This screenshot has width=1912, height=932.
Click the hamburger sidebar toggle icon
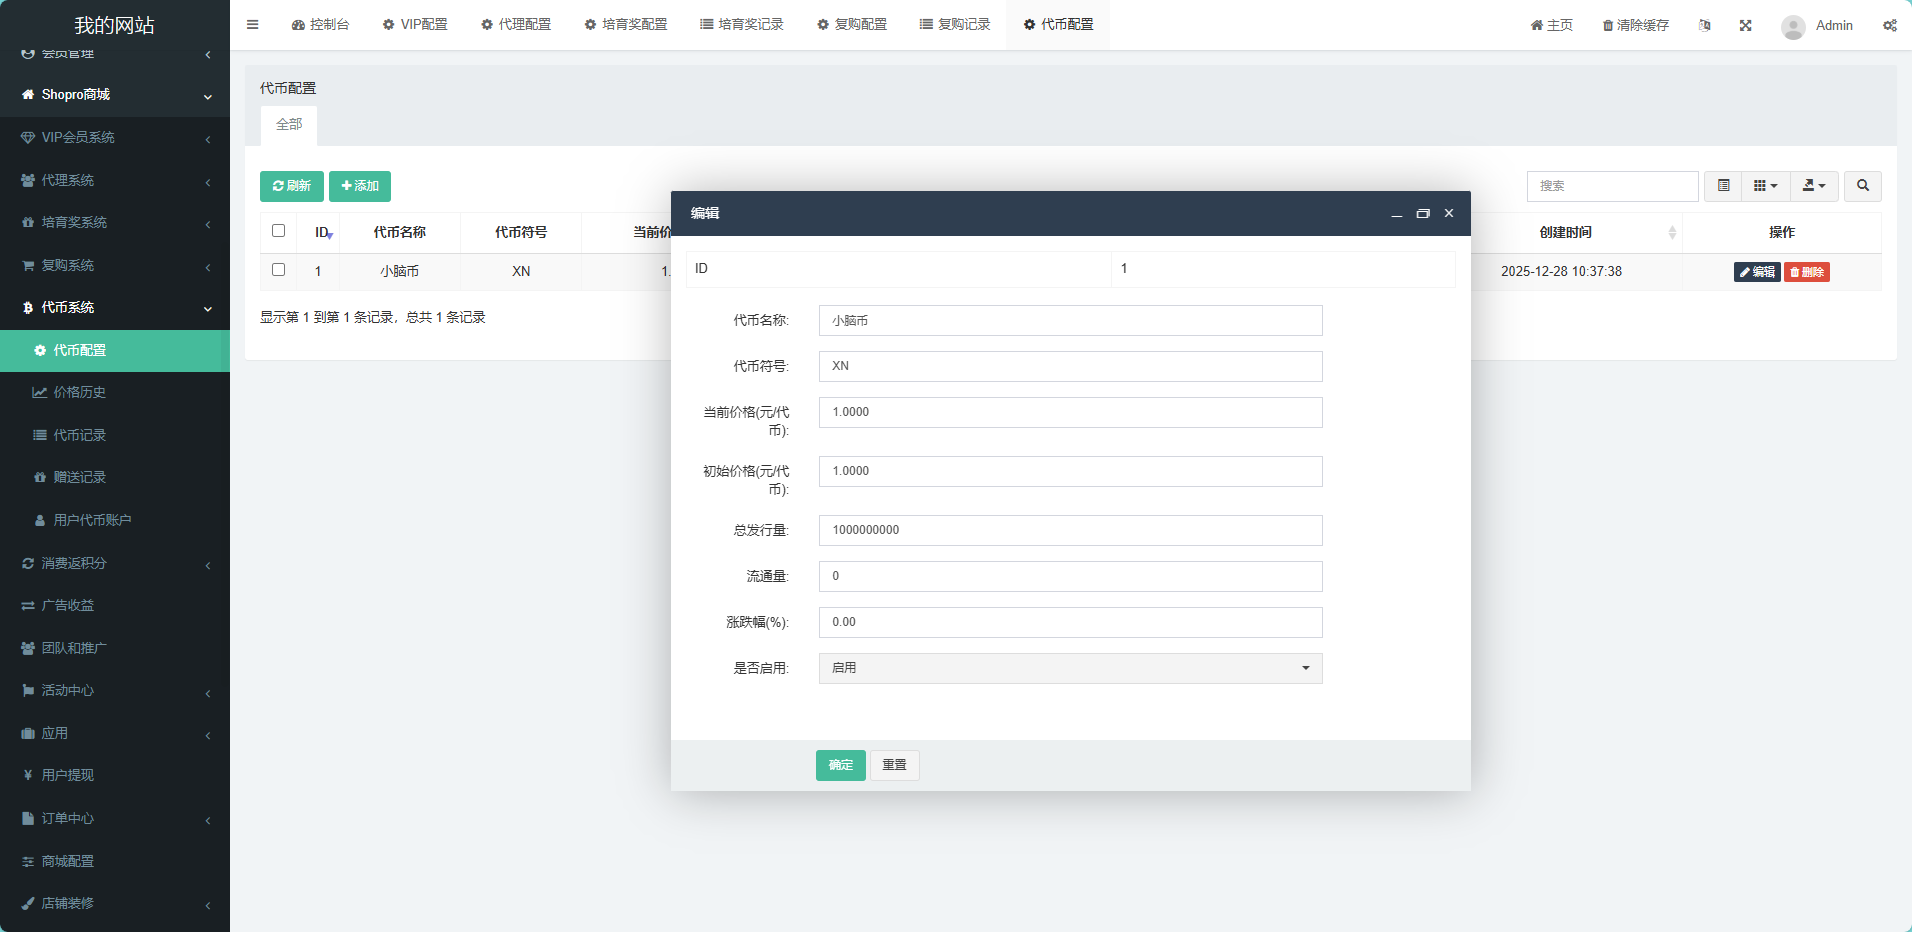click(x=252, y=25)
